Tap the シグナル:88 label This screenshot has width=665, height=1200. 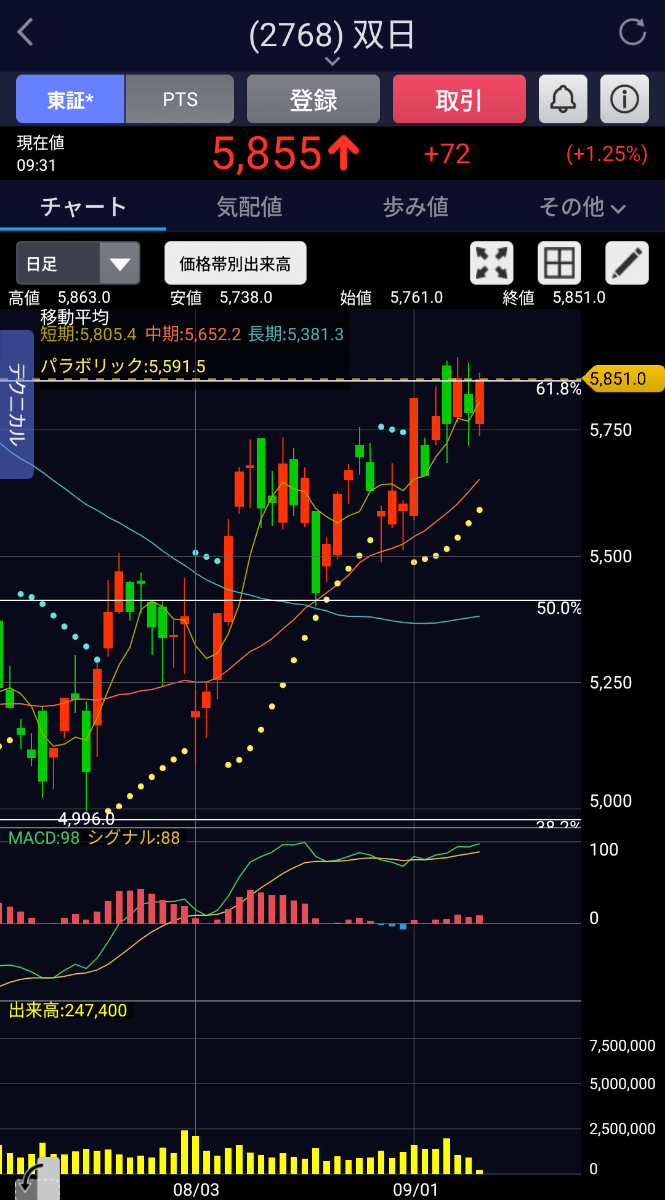(134, 838)
